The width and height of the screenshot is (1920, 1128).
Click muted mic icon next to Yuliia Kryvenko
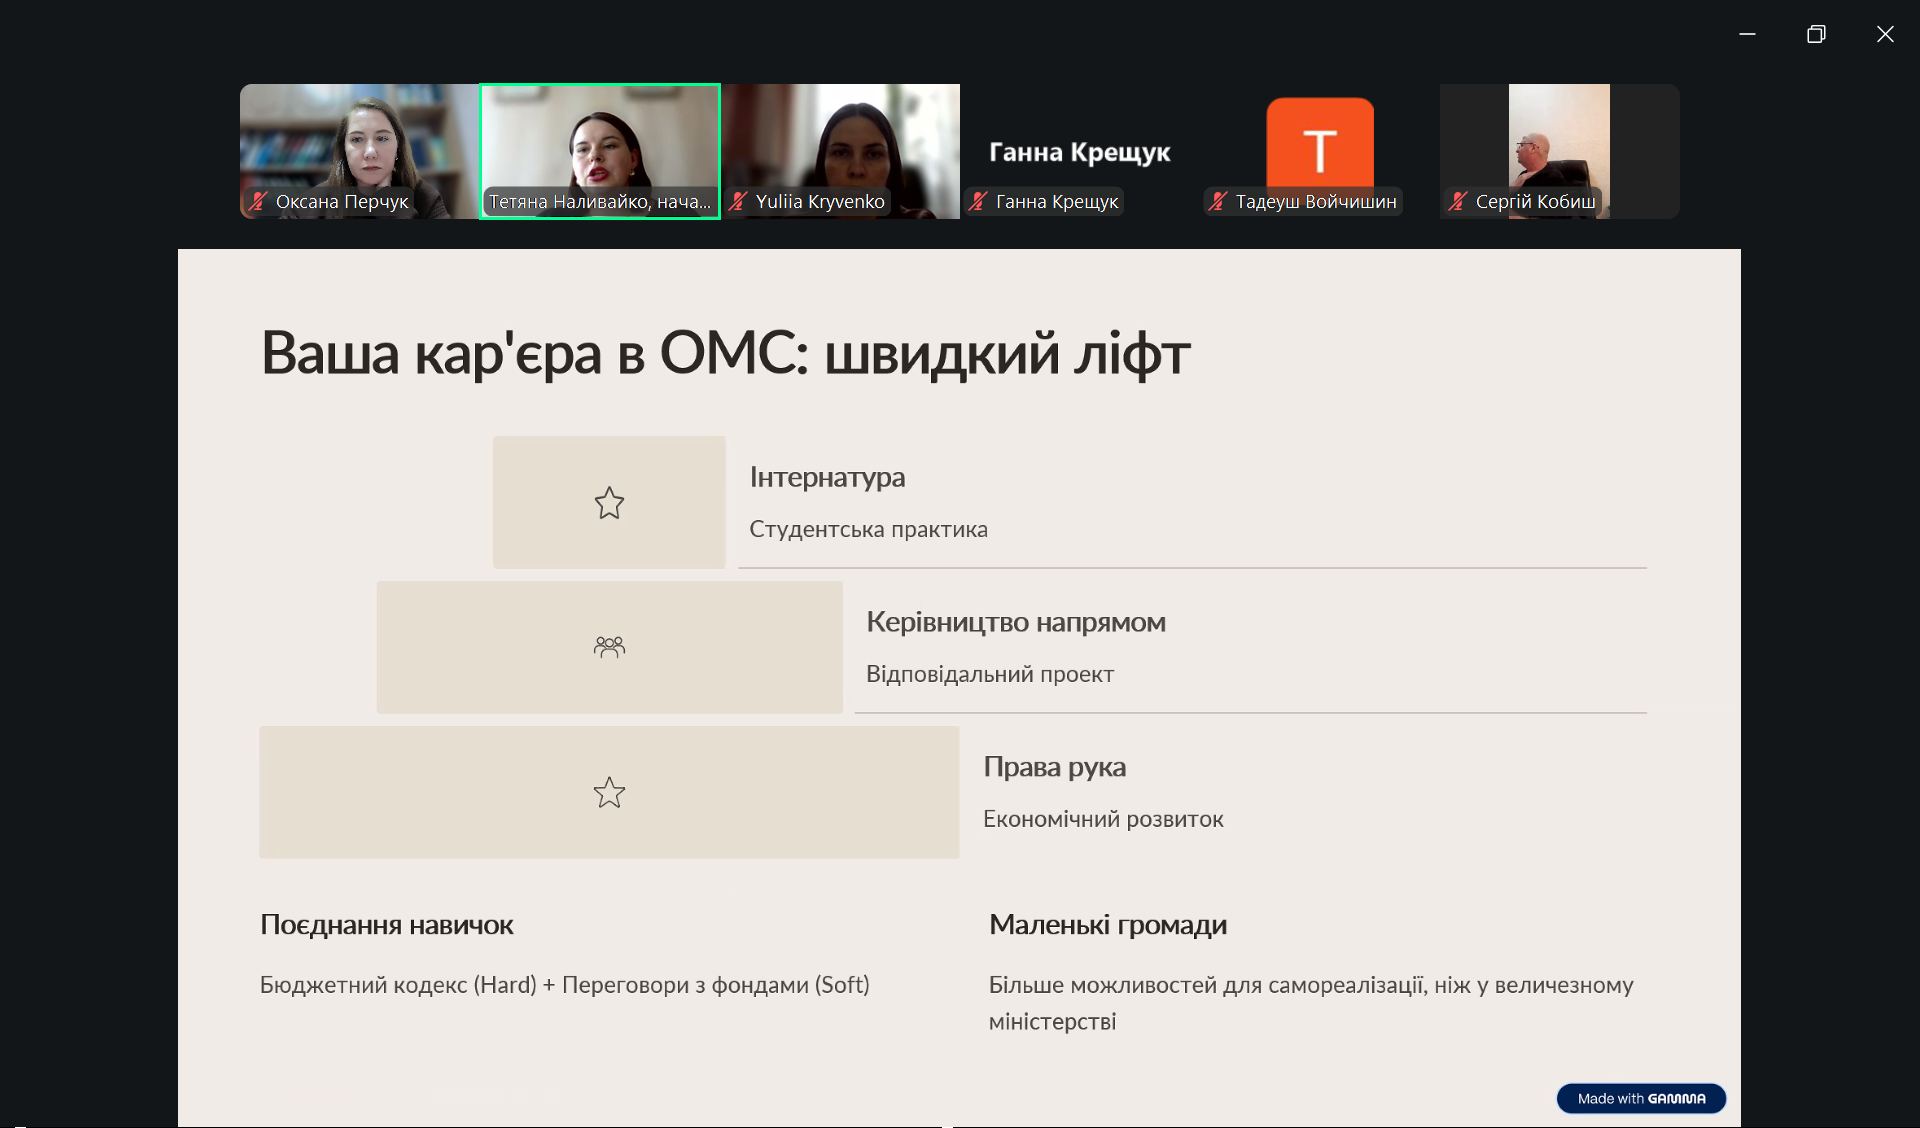[x=738, y=201]
